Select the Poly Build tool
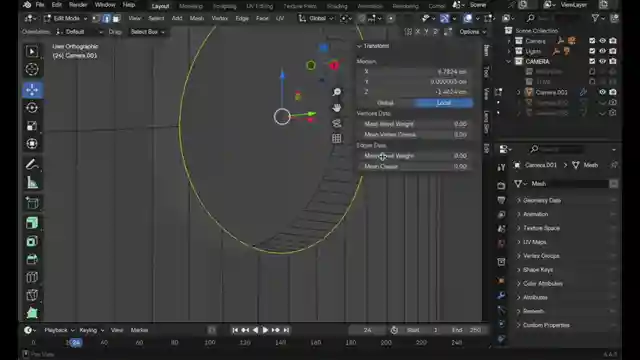The height and width of the screenshot is (360, 640). (x=32, y=313)
